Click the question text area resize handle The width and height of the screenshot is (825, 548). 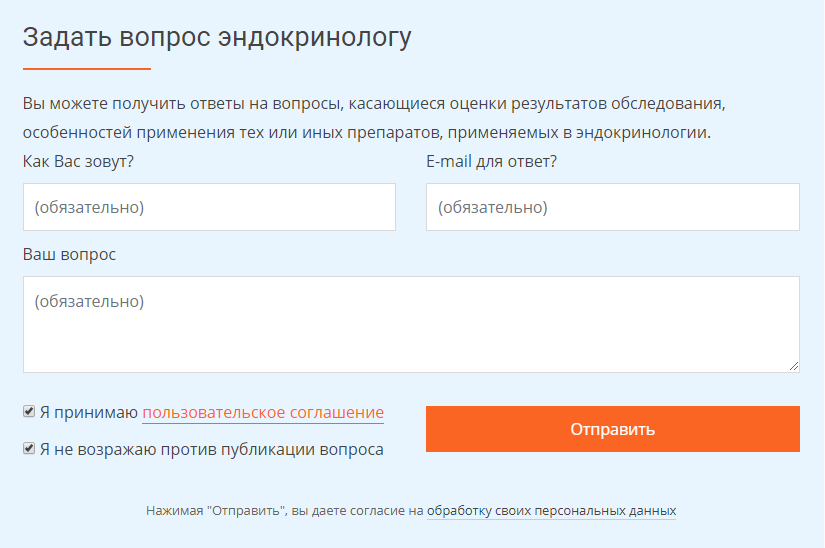(x=794, y=367)
